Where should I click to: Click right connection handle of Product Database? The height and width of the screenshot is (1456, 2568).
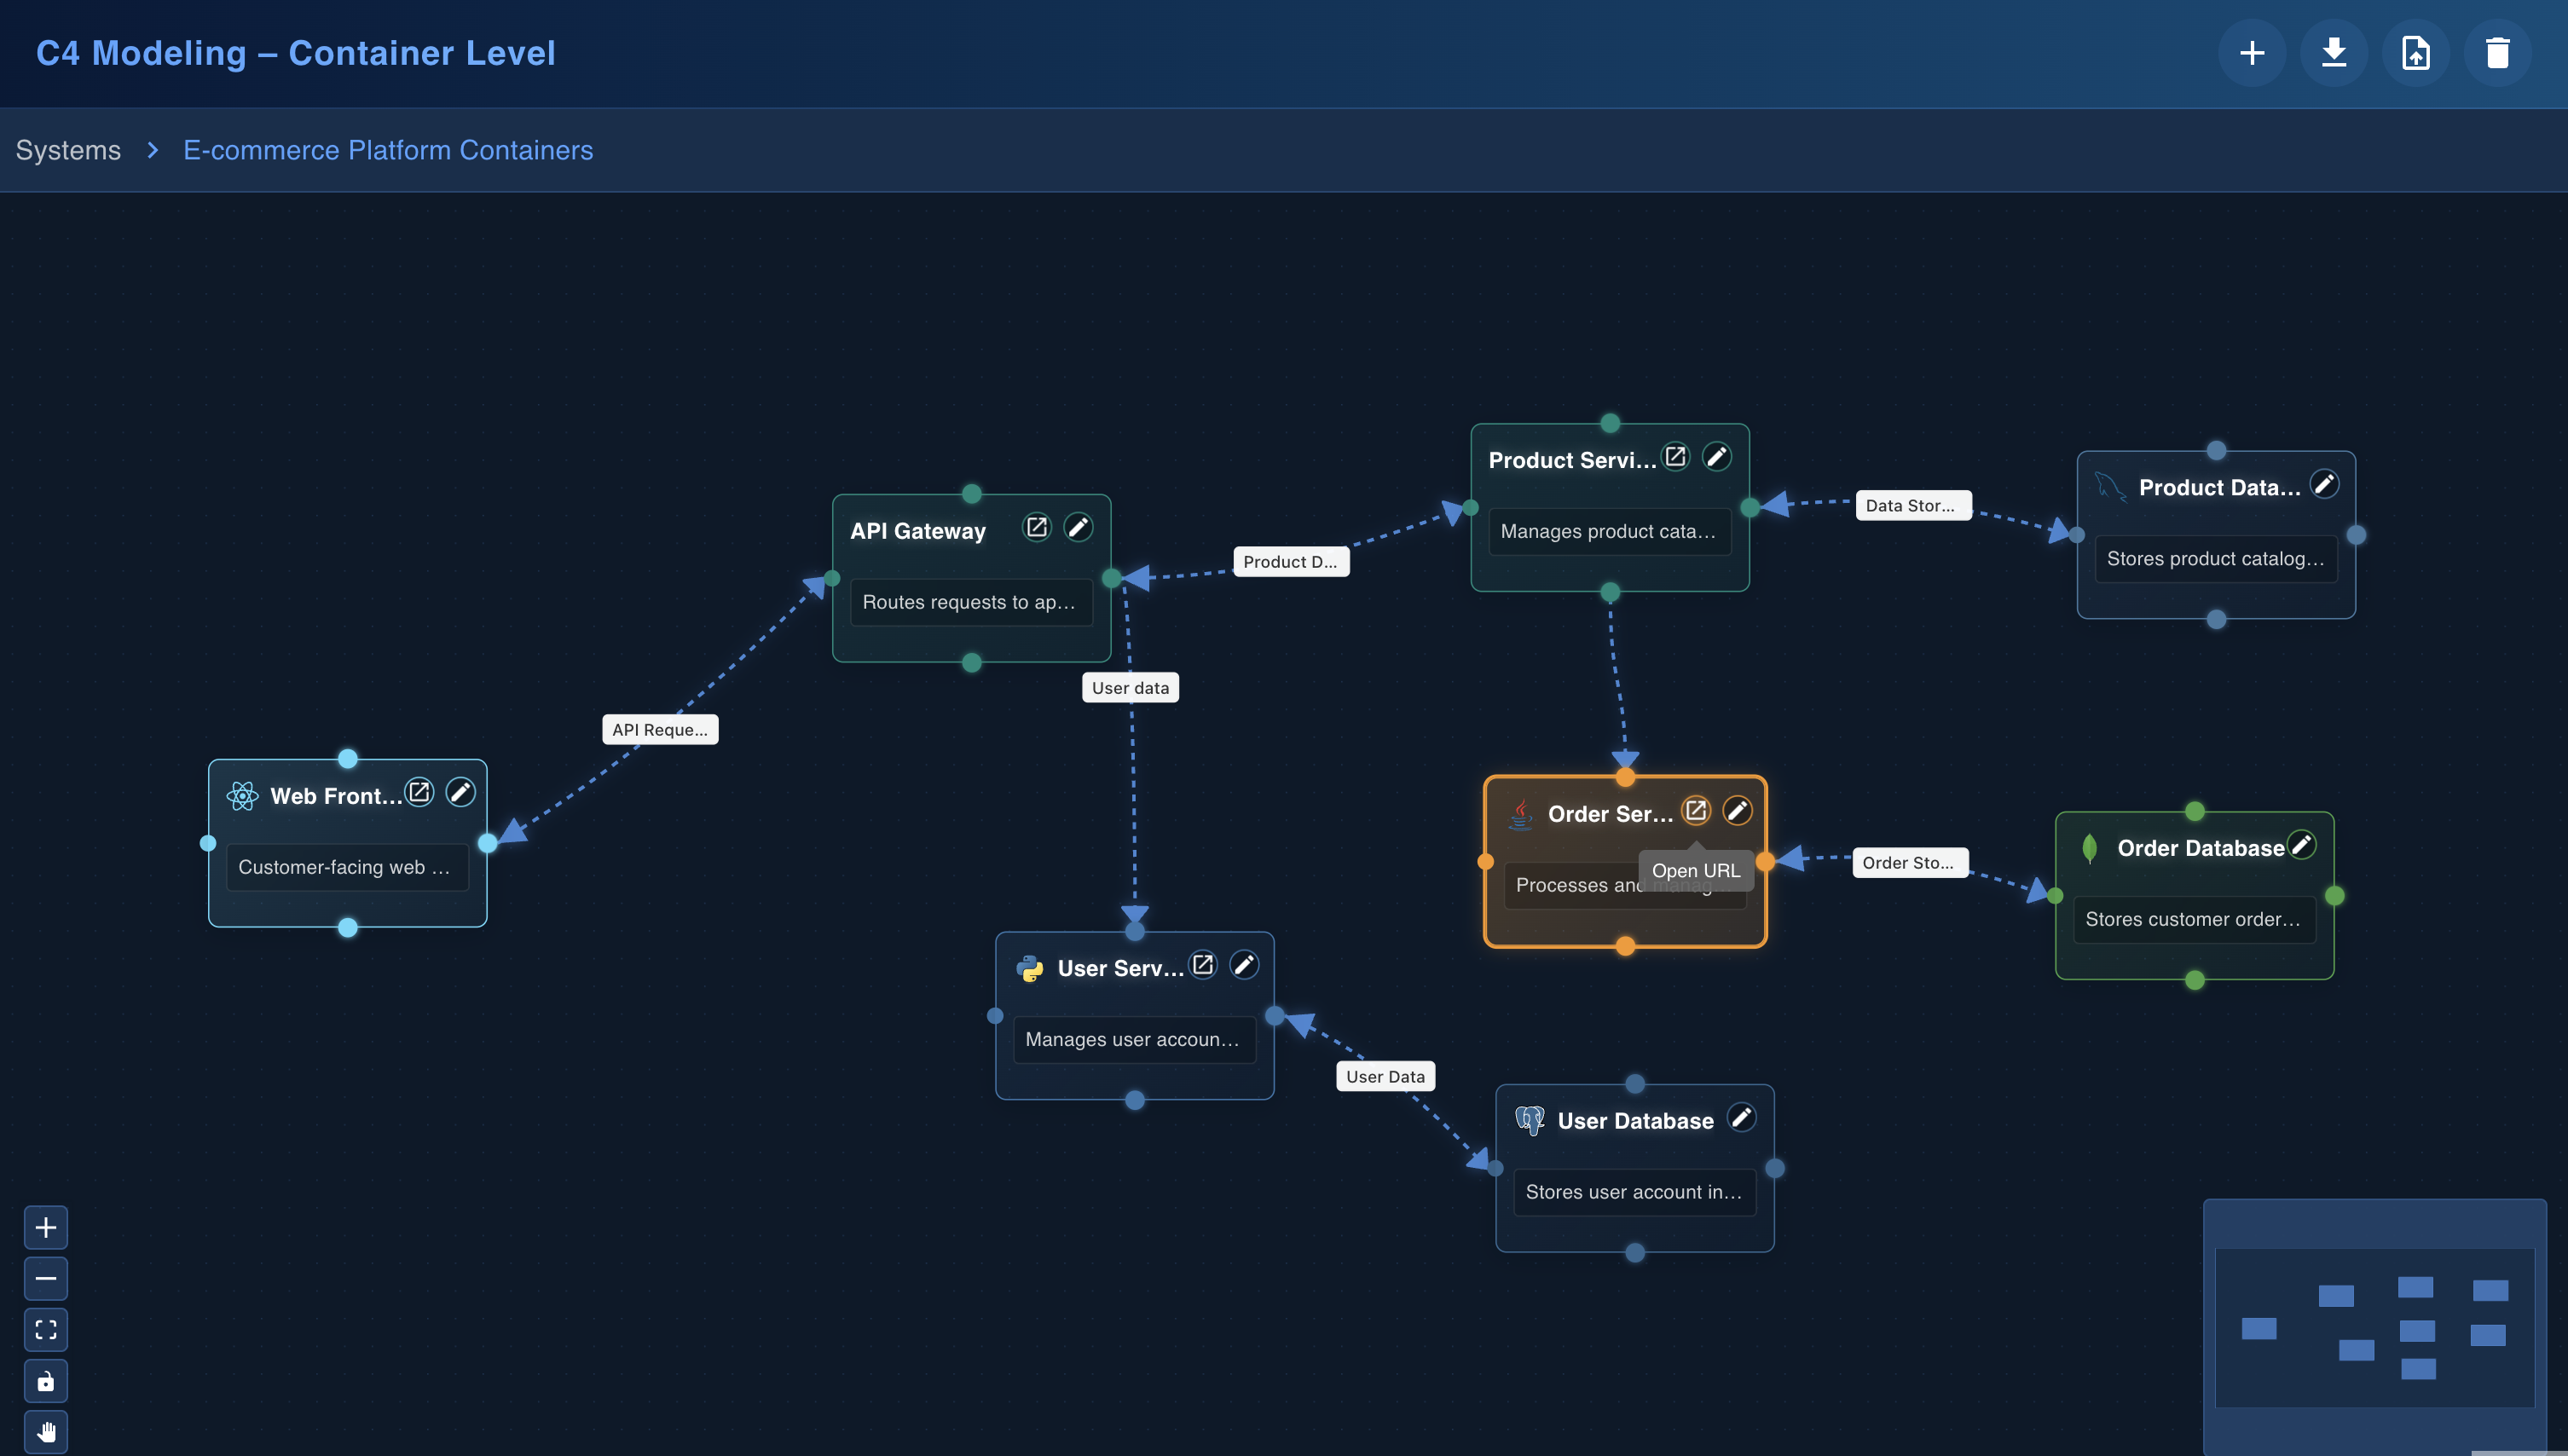2357,535
